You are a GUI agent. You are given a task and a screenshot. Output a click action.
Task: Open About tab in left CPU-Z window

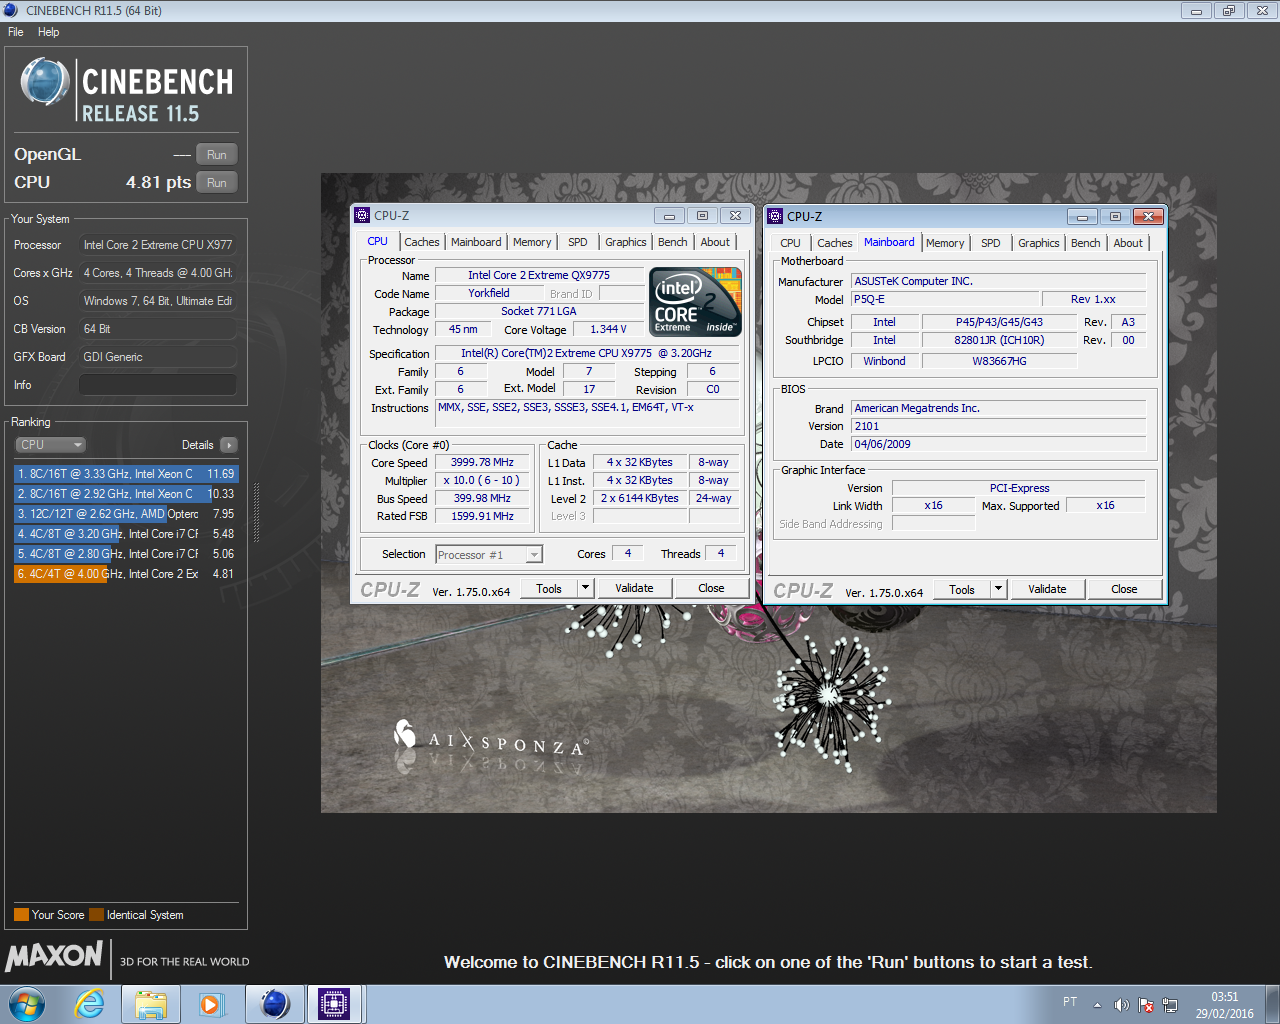coord(715,242)
